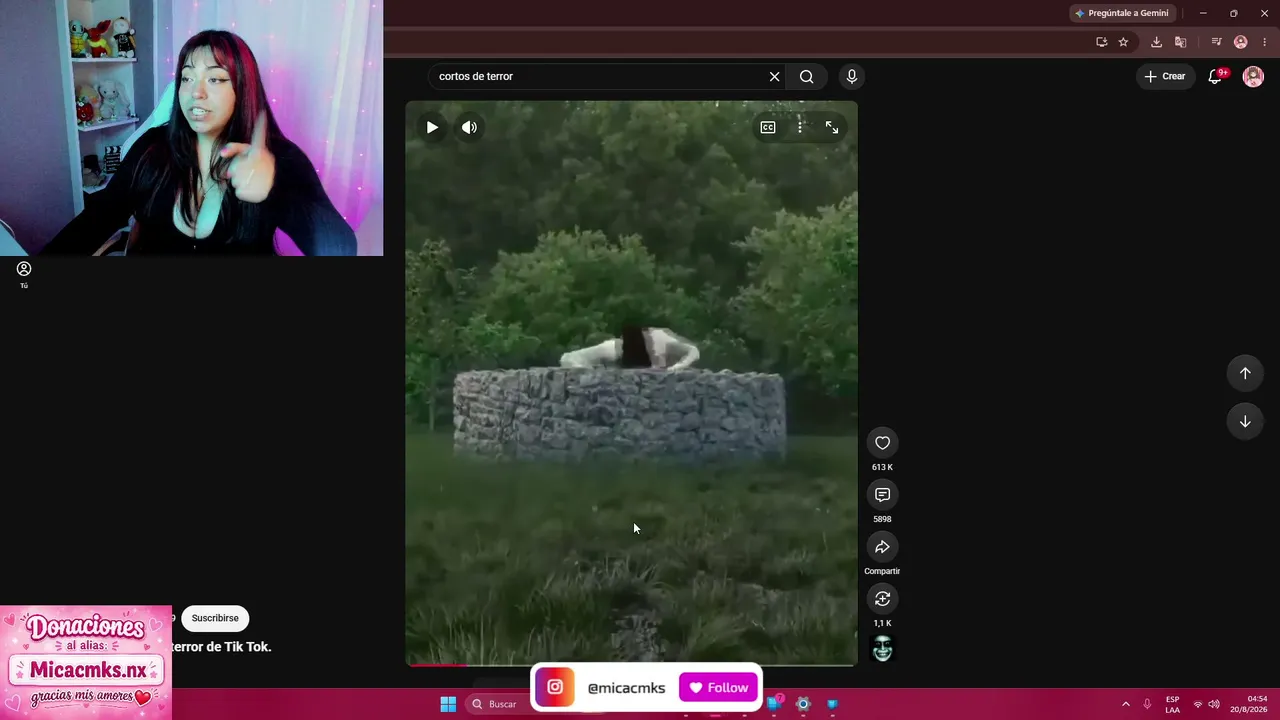Viewport: 1280px width, 720px height.
Task: Switch the ESP LAA keyboard language
Action: (1173, 704)
